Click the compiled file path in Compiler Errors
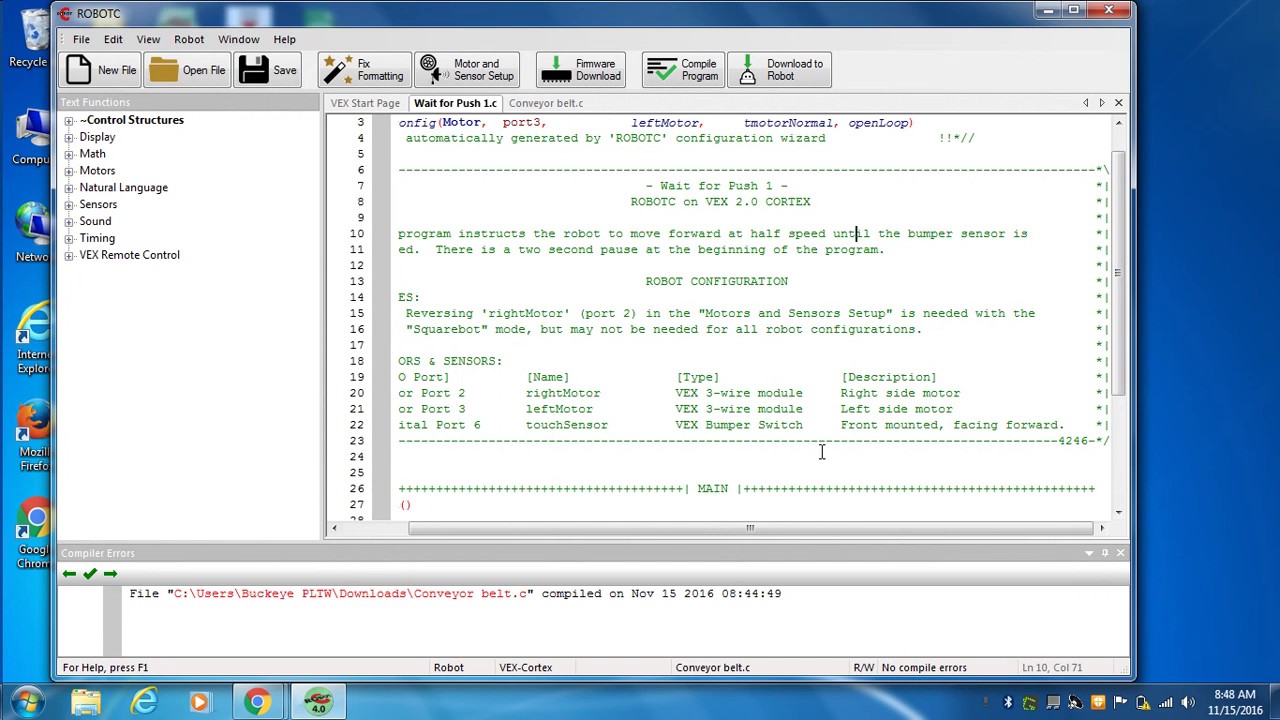 click(350, 594)
